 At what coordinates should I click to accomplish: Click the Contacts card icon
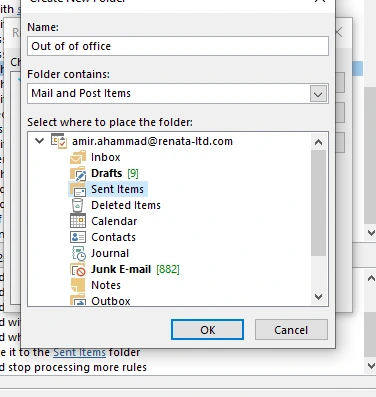pyautogui.click(x=78, y=237)
